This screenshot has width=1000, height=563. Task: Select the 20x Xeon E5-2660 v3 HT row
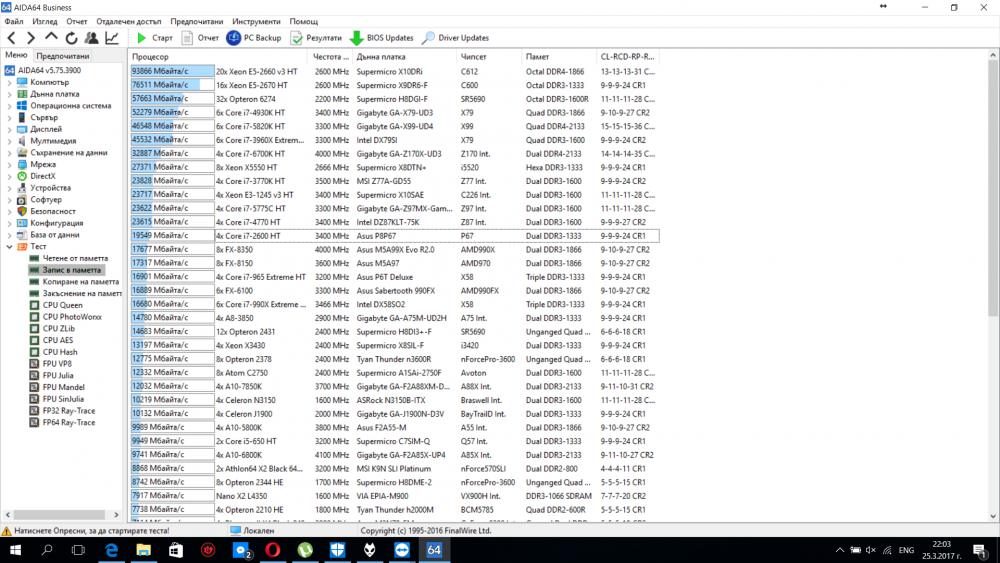pos(395,71)
